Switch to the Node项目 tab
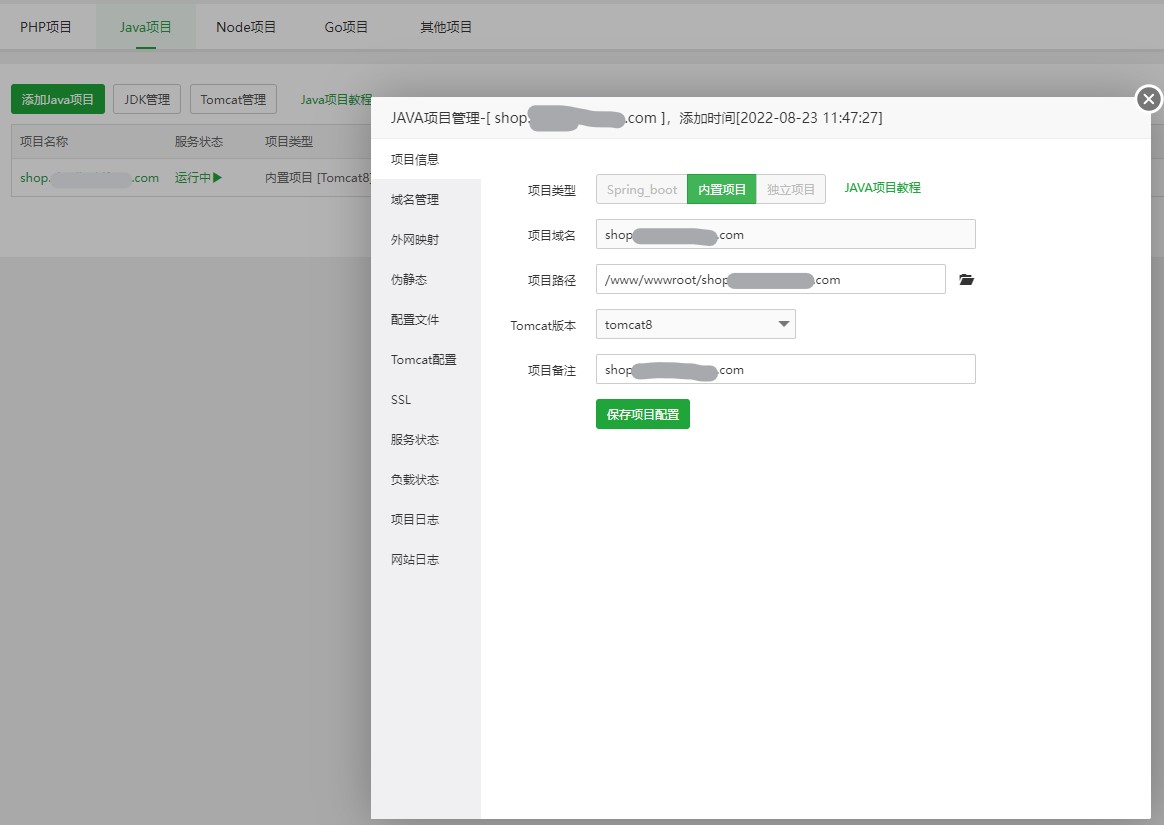The image size is (1164, 825). pyautogui.click(x=246, y=27)
